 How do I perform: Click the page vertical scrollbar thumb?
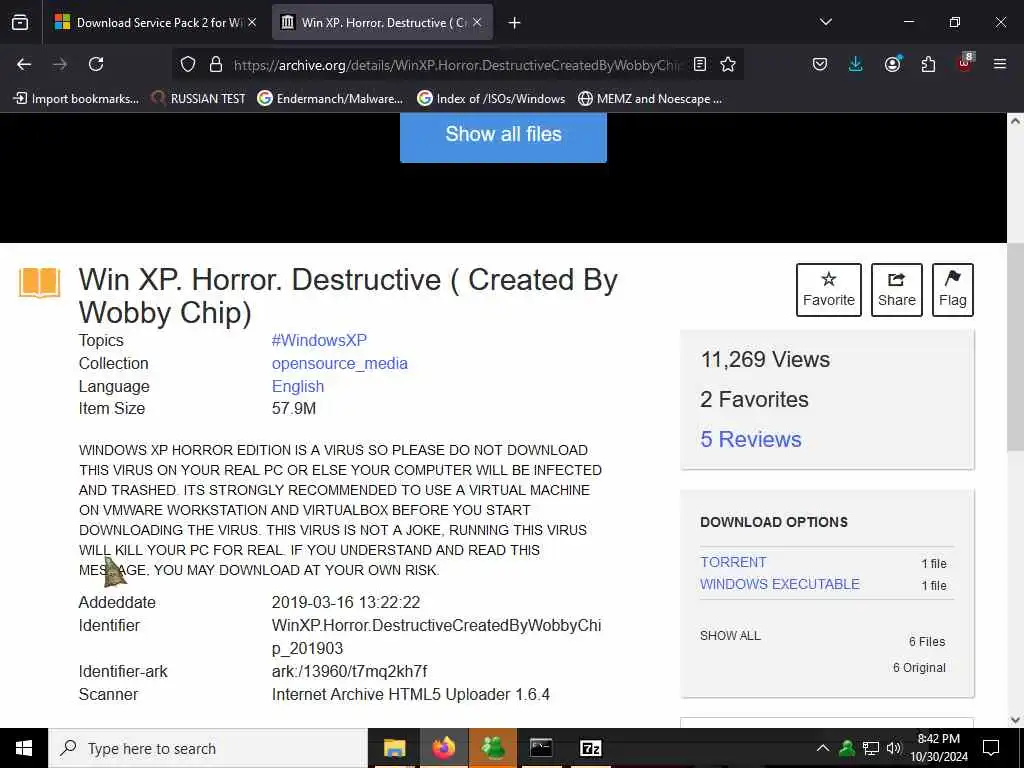click(1015, 346)
